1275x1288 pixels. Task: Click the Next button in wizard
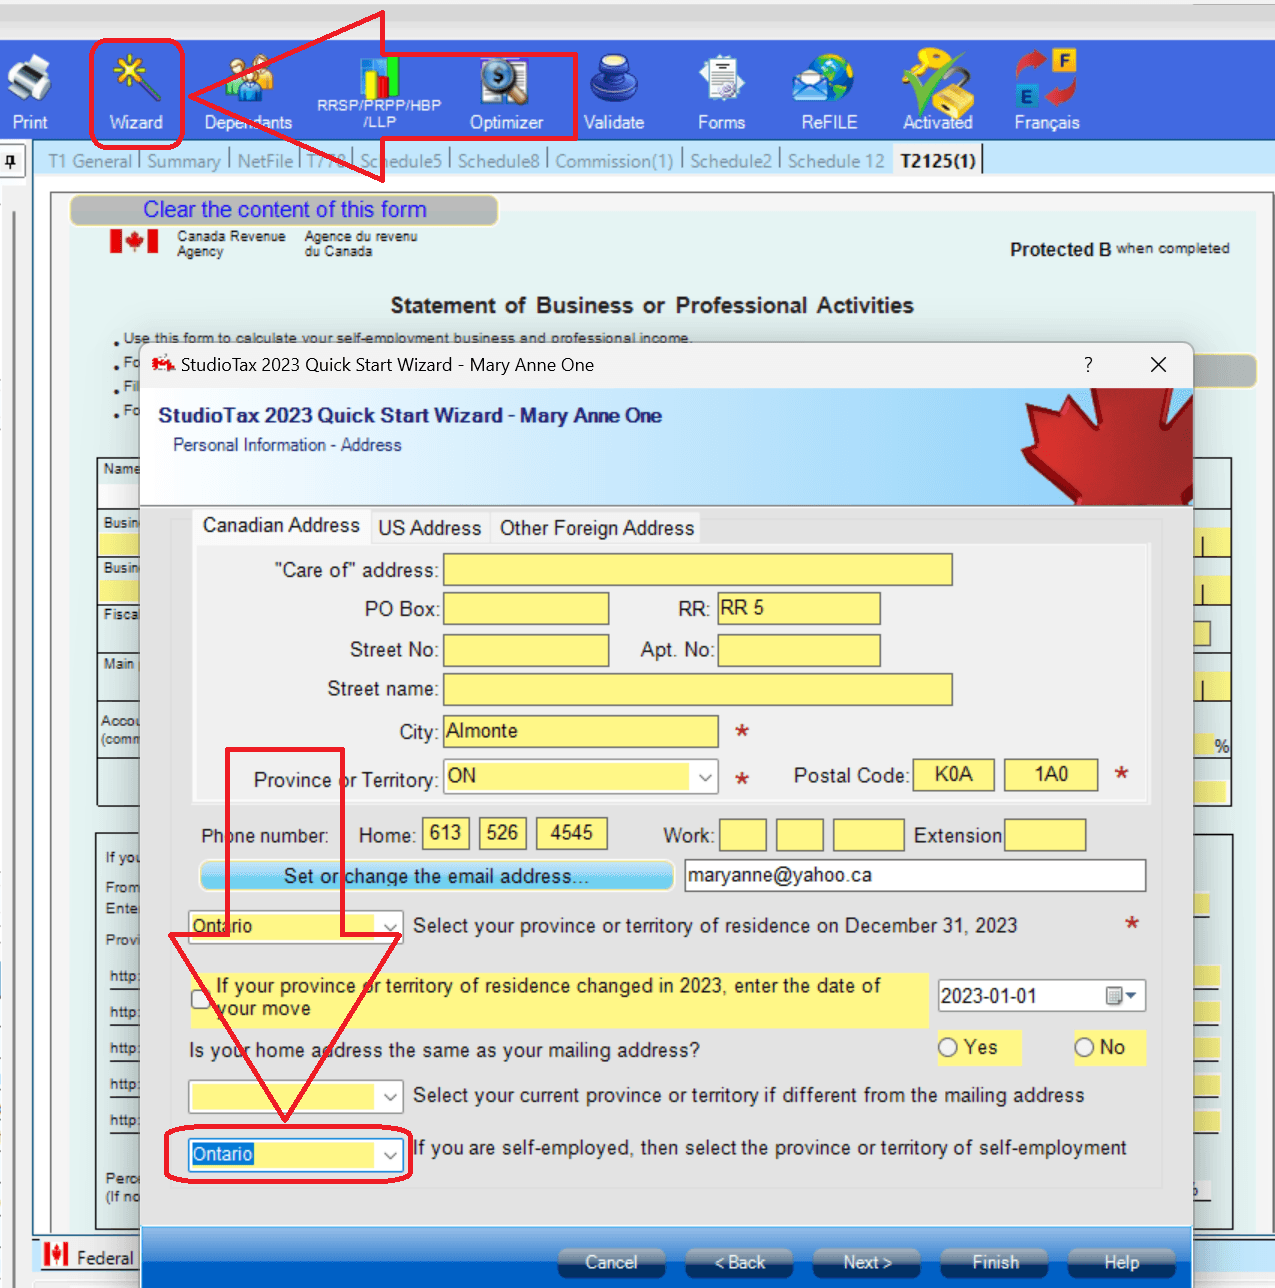pos(867,1262)
